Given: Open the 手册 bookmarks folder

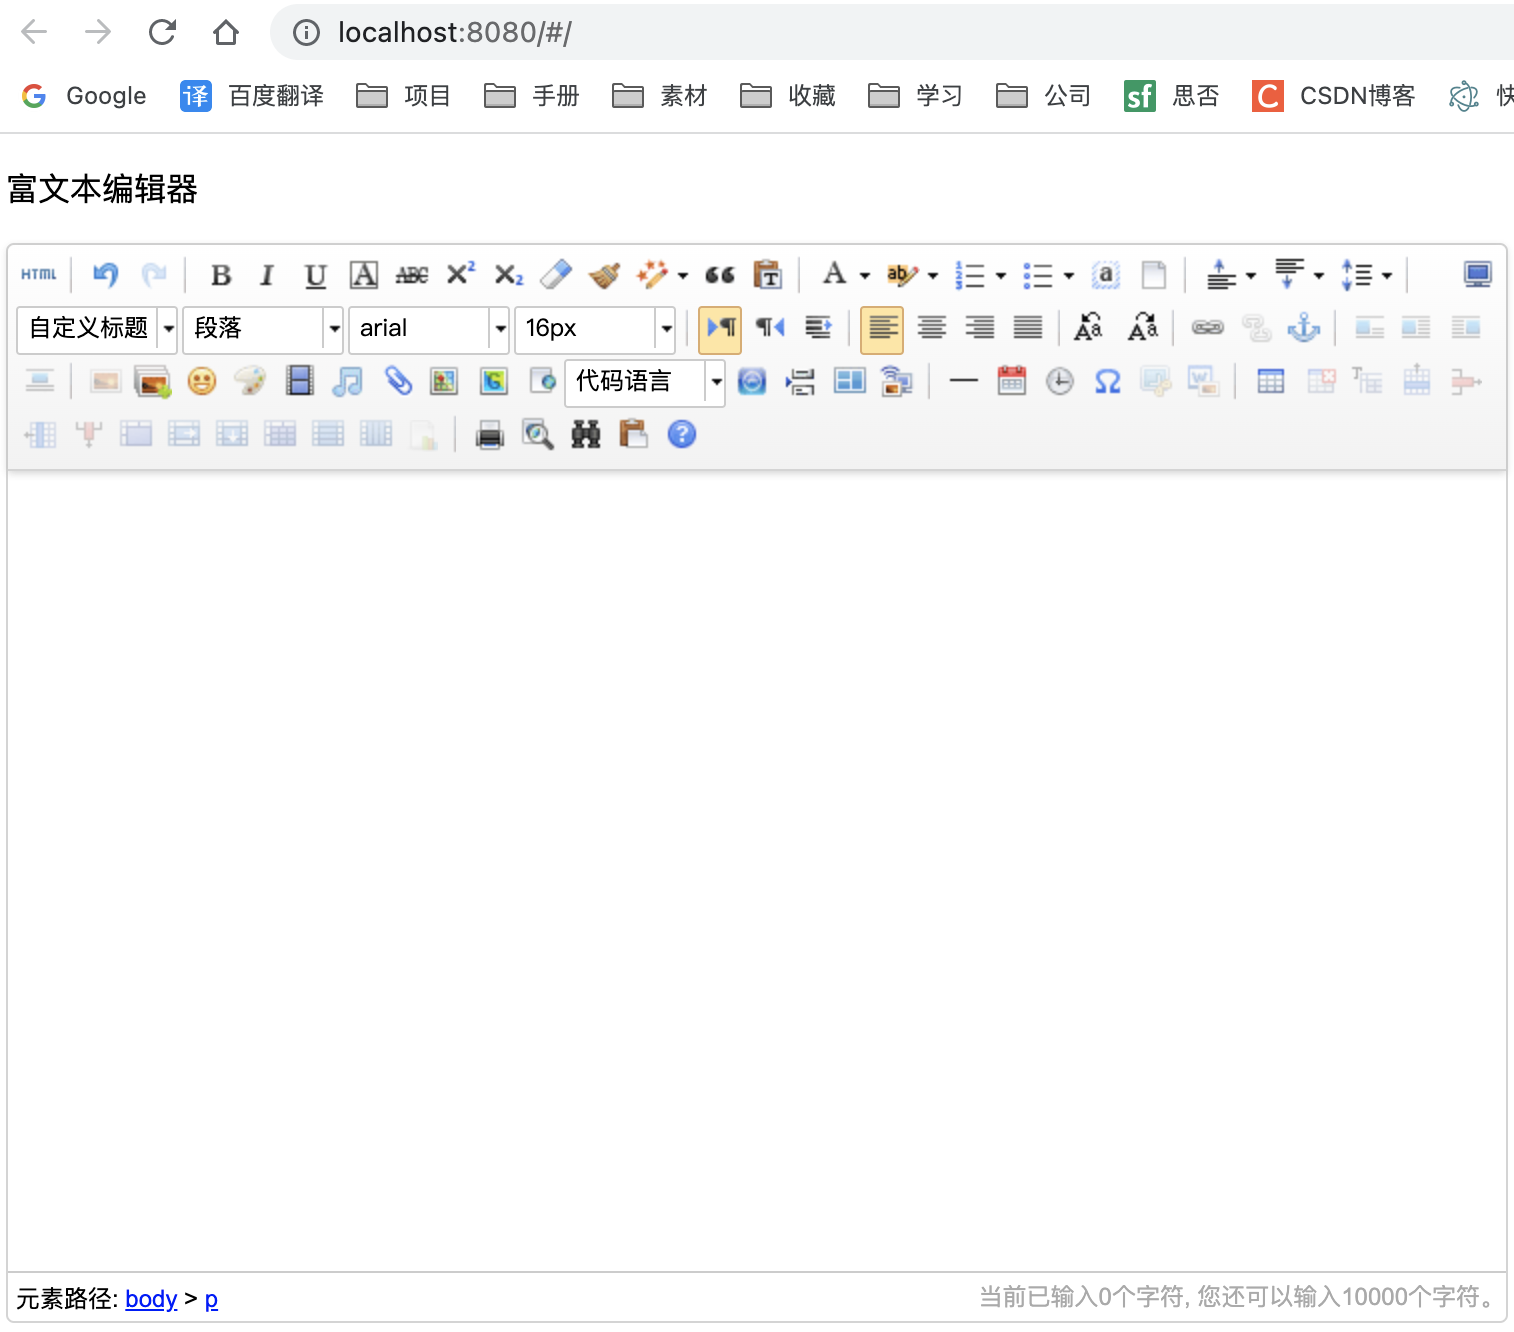Looking at the screenshot, I should tap(532, 96).
